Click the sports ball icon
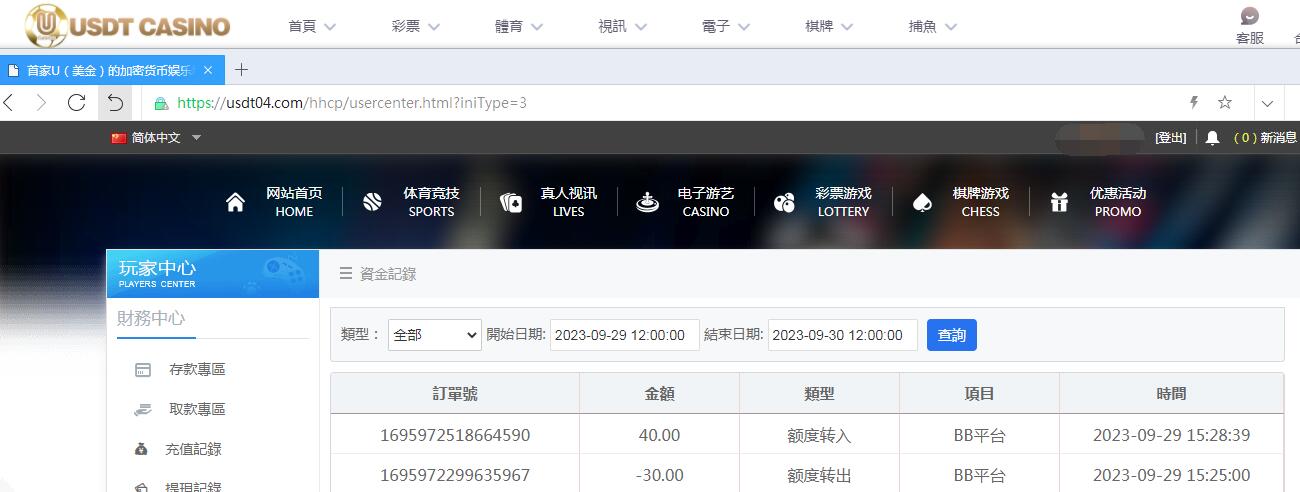 373,202
